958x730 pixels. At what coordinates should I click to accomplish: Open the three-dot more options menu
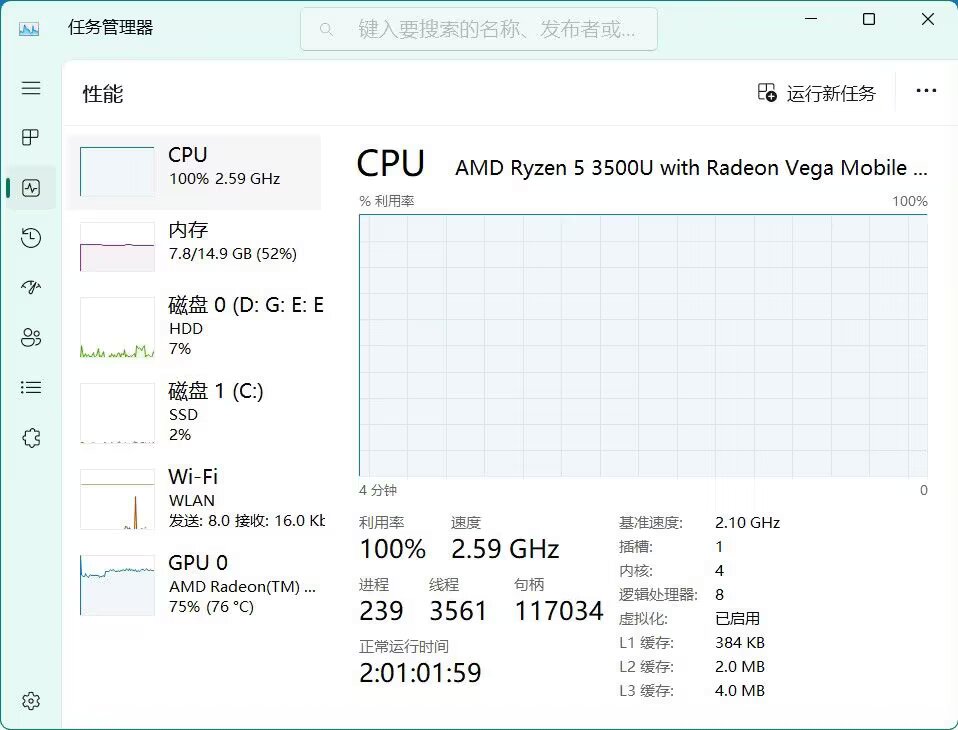926,92
